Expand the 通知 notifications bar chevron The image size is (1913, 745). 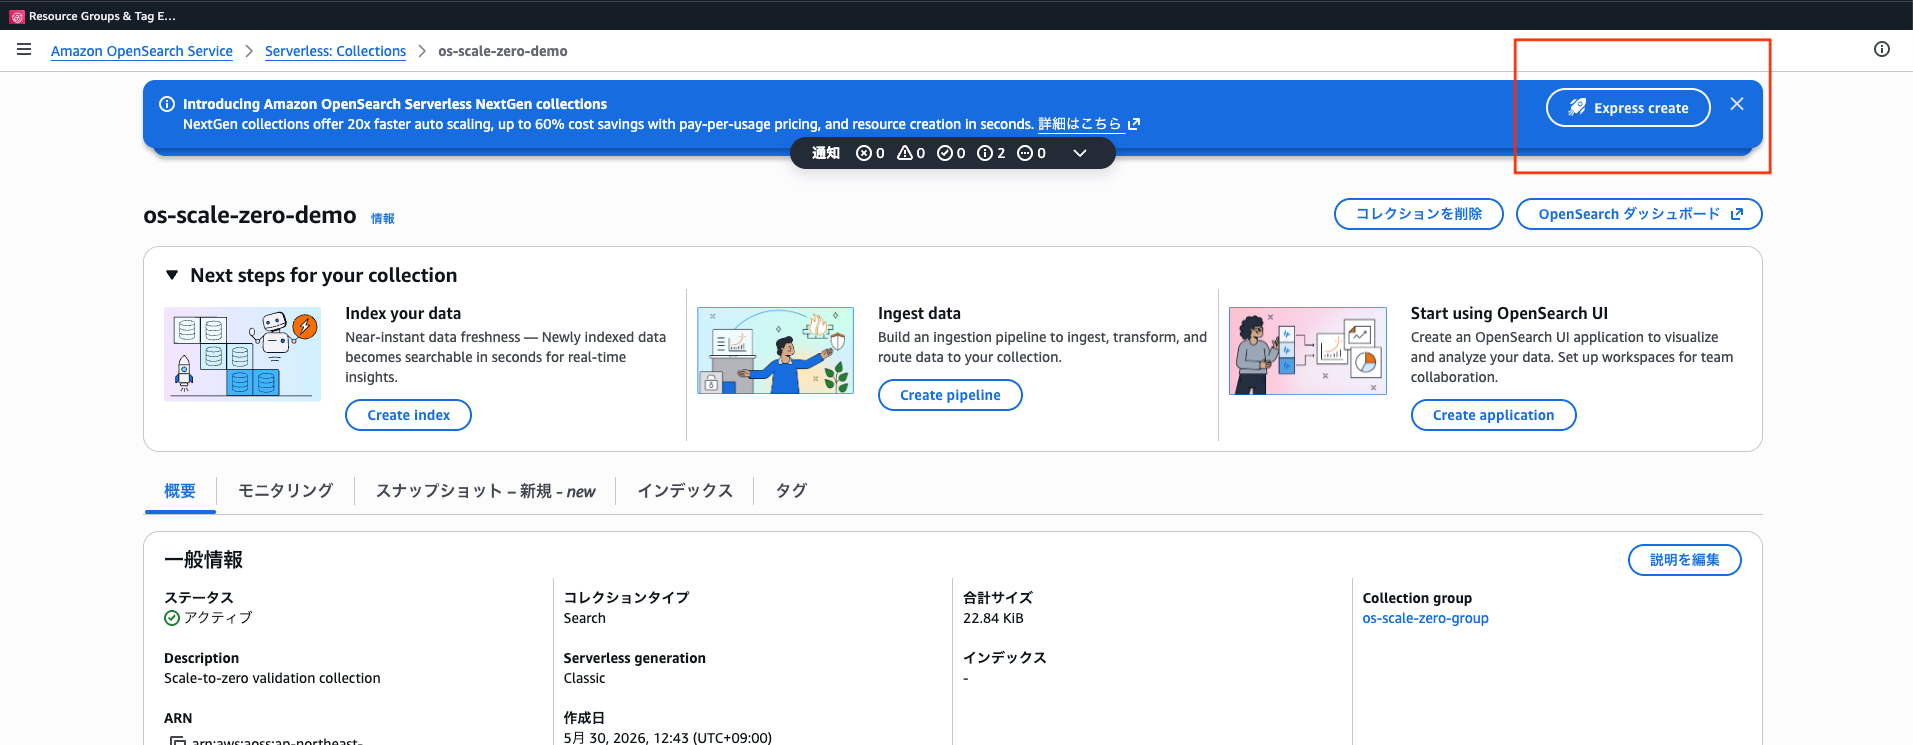(1080, 153)
